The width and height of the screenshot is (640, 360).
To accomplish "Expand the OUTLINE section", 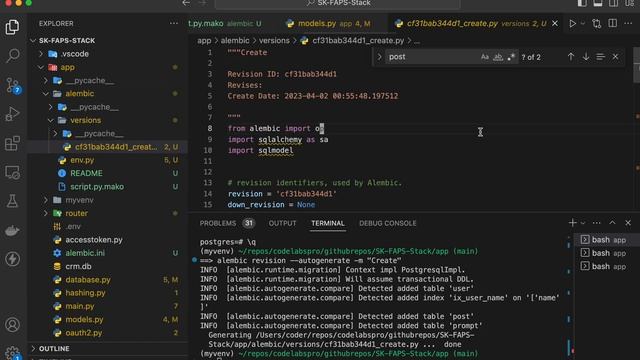I will pos(54,349).
